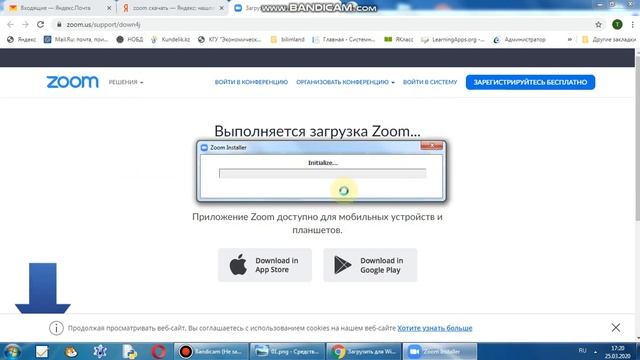Viewport: 640px width, 360px height.
Task: Switch to the Входящие Яндекс.Почта tab
Action: tap(56, 8)
